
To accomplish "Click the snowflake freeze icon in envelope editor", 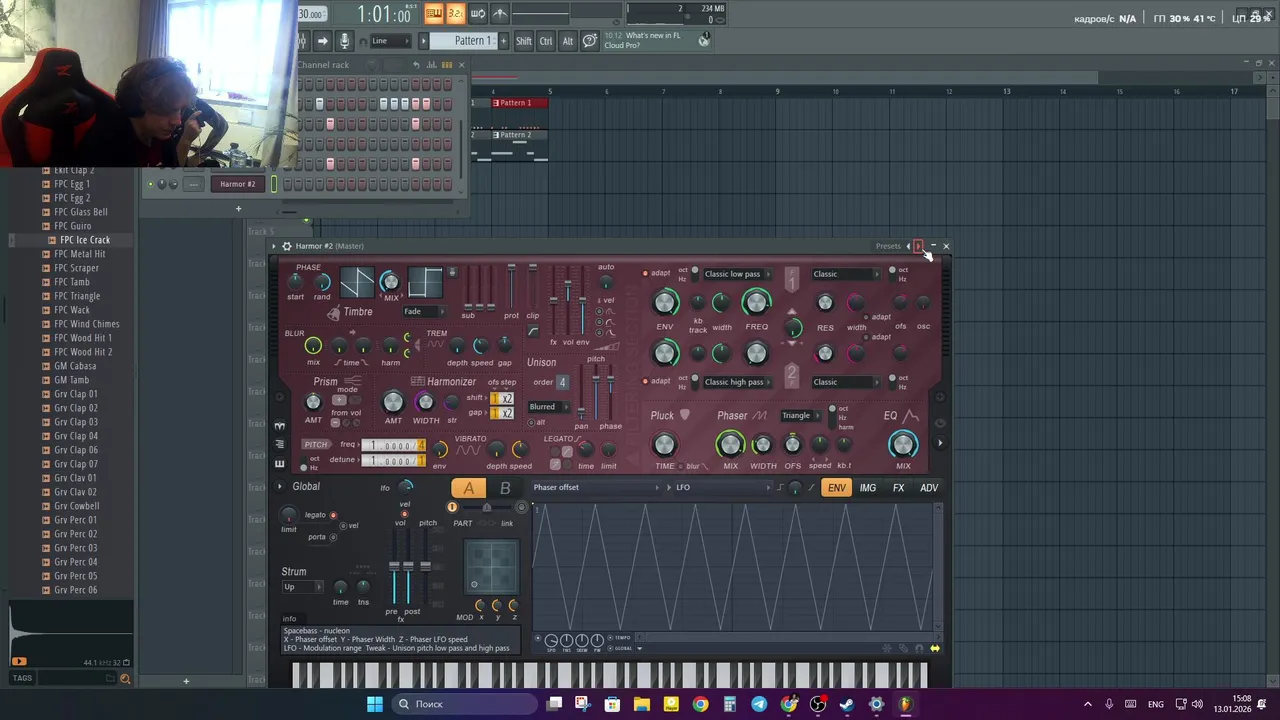I will (888, 649).
